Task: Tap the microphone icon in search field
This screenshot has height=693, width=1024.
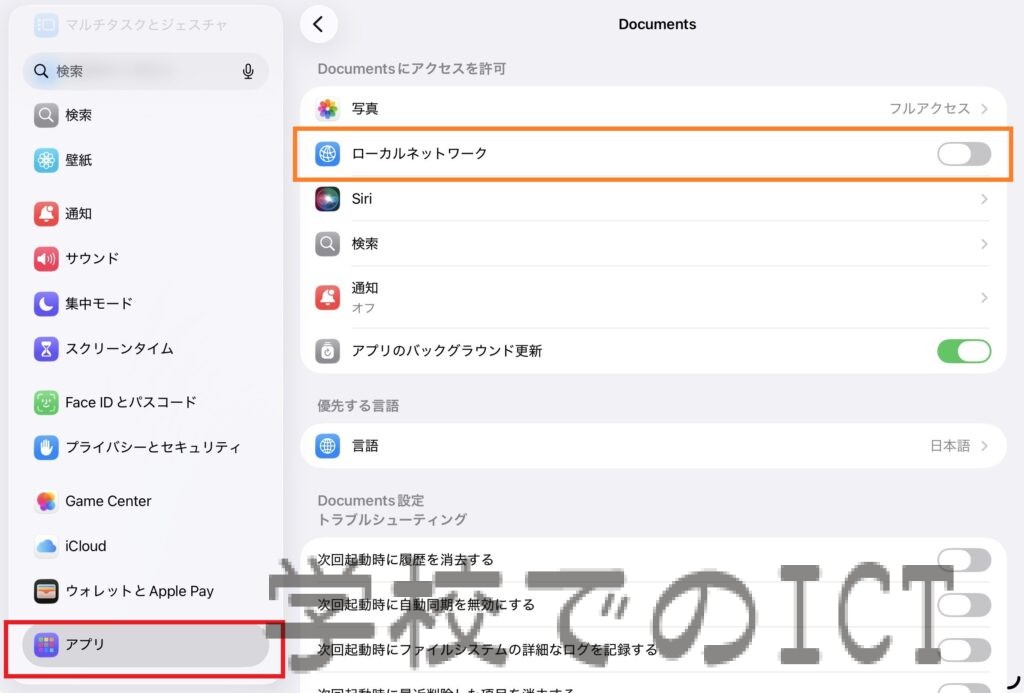Action: 248,71
